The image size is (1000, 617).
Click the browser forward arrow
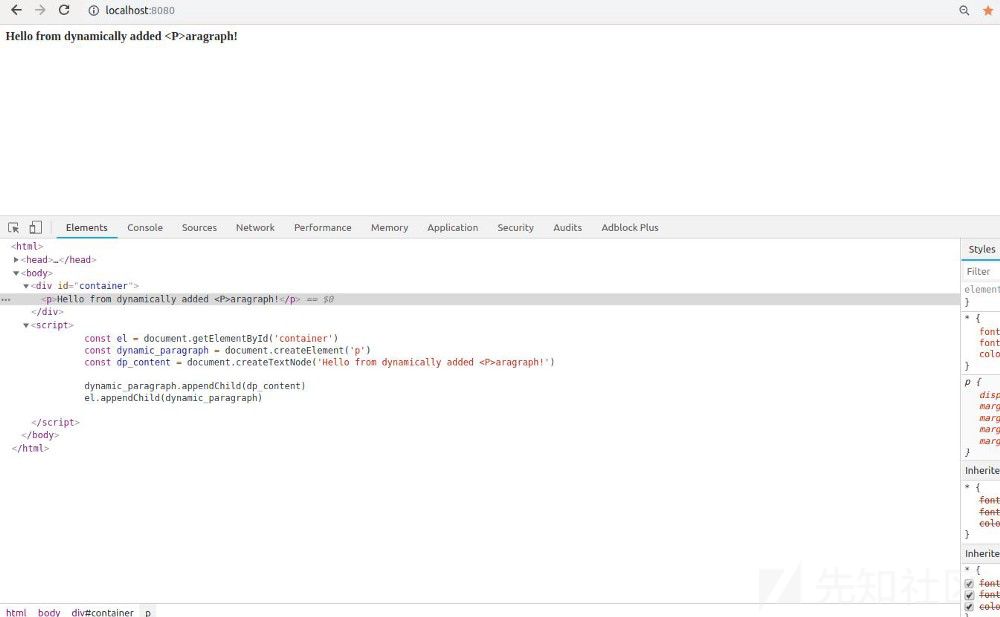pyautogui.click(x=40, y=10)
